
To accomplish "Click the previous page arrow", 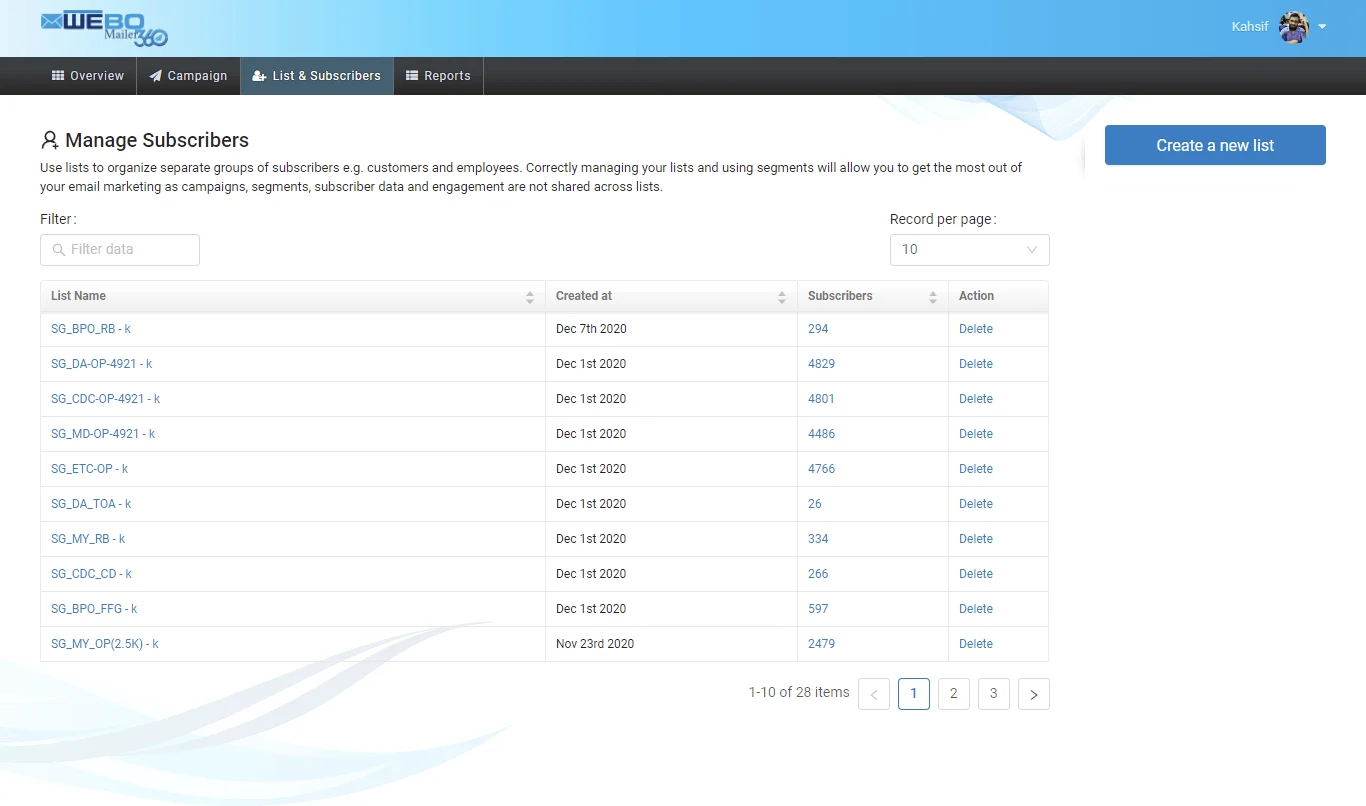I will click(874, 694).
